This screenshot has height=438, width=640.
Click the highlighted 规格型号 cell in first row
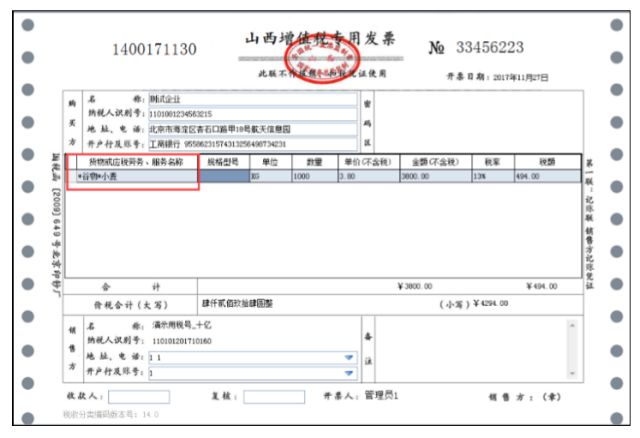[225, 176]
